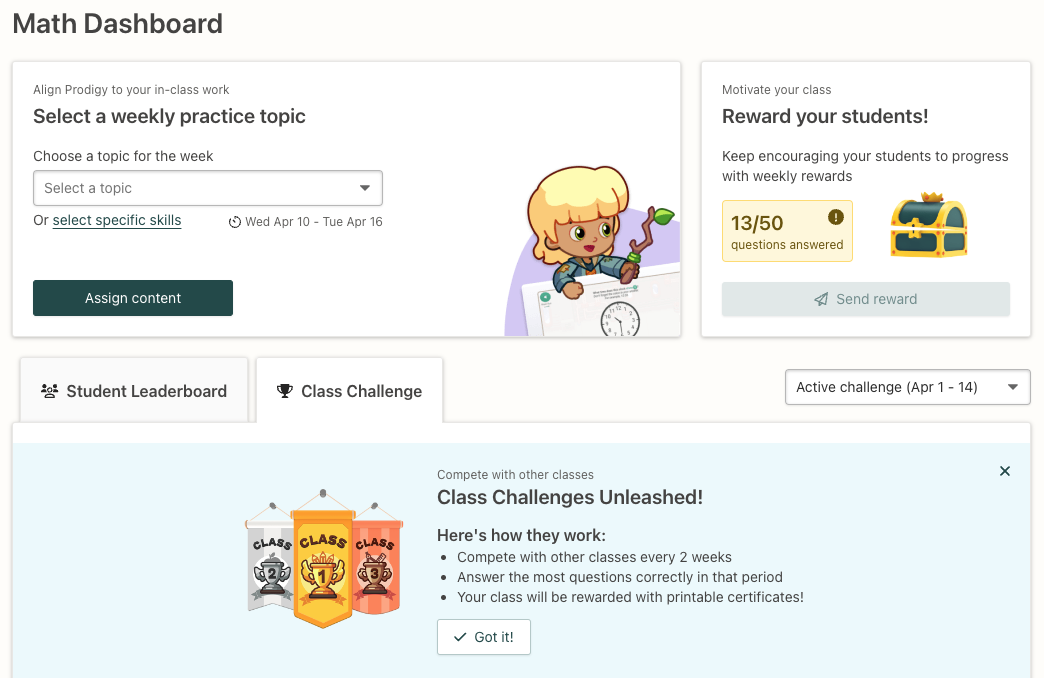This screenshot has width=1044, height=678.
Task: Switch to the Class Challenge tab
Action: coord(349,391)
